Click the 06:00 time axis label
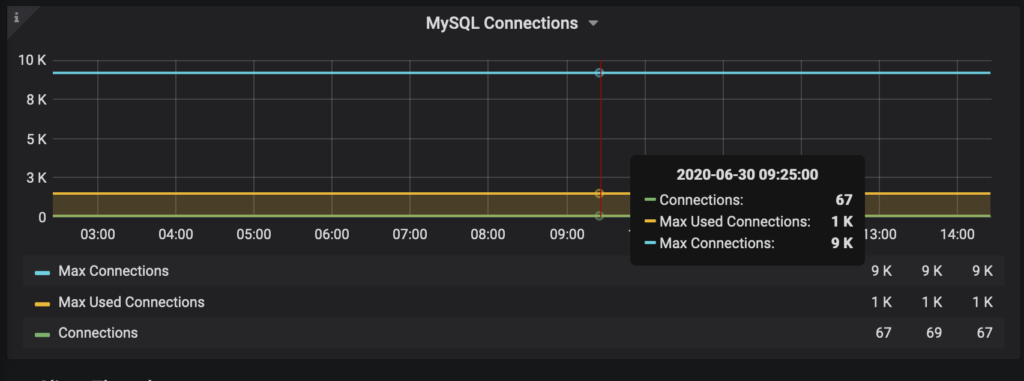This screenshot has height=381, width=1024. click(332, 235)
